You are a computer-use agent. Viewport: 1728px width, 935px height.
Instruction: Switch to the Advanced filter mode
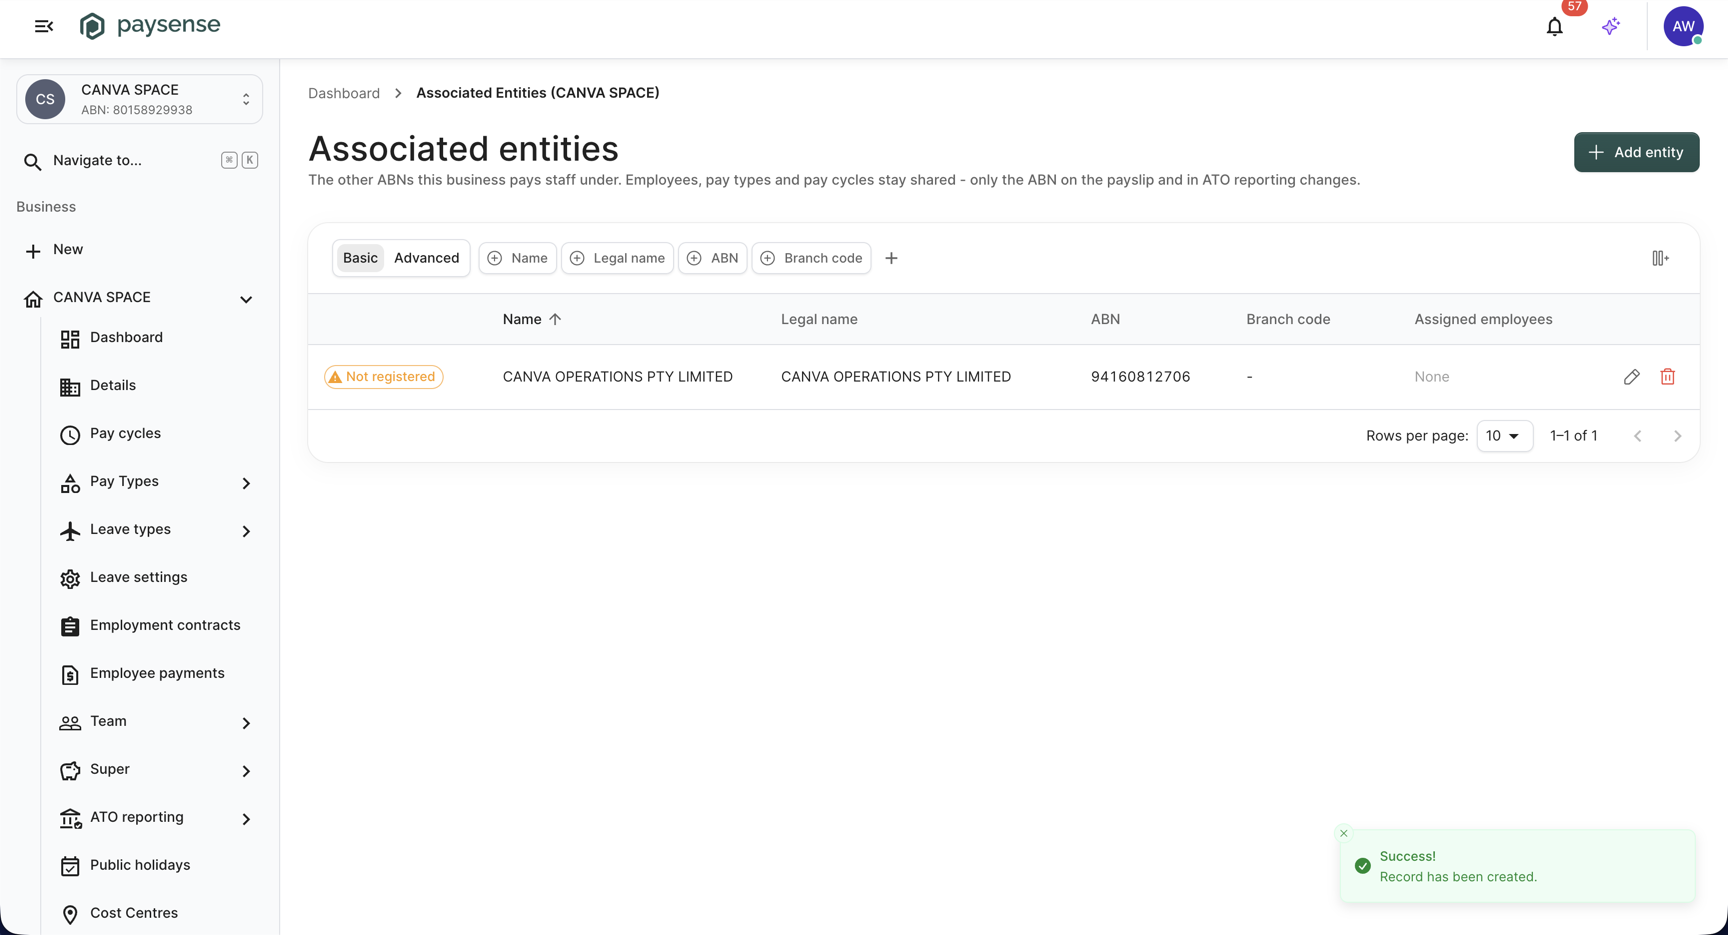427,258
